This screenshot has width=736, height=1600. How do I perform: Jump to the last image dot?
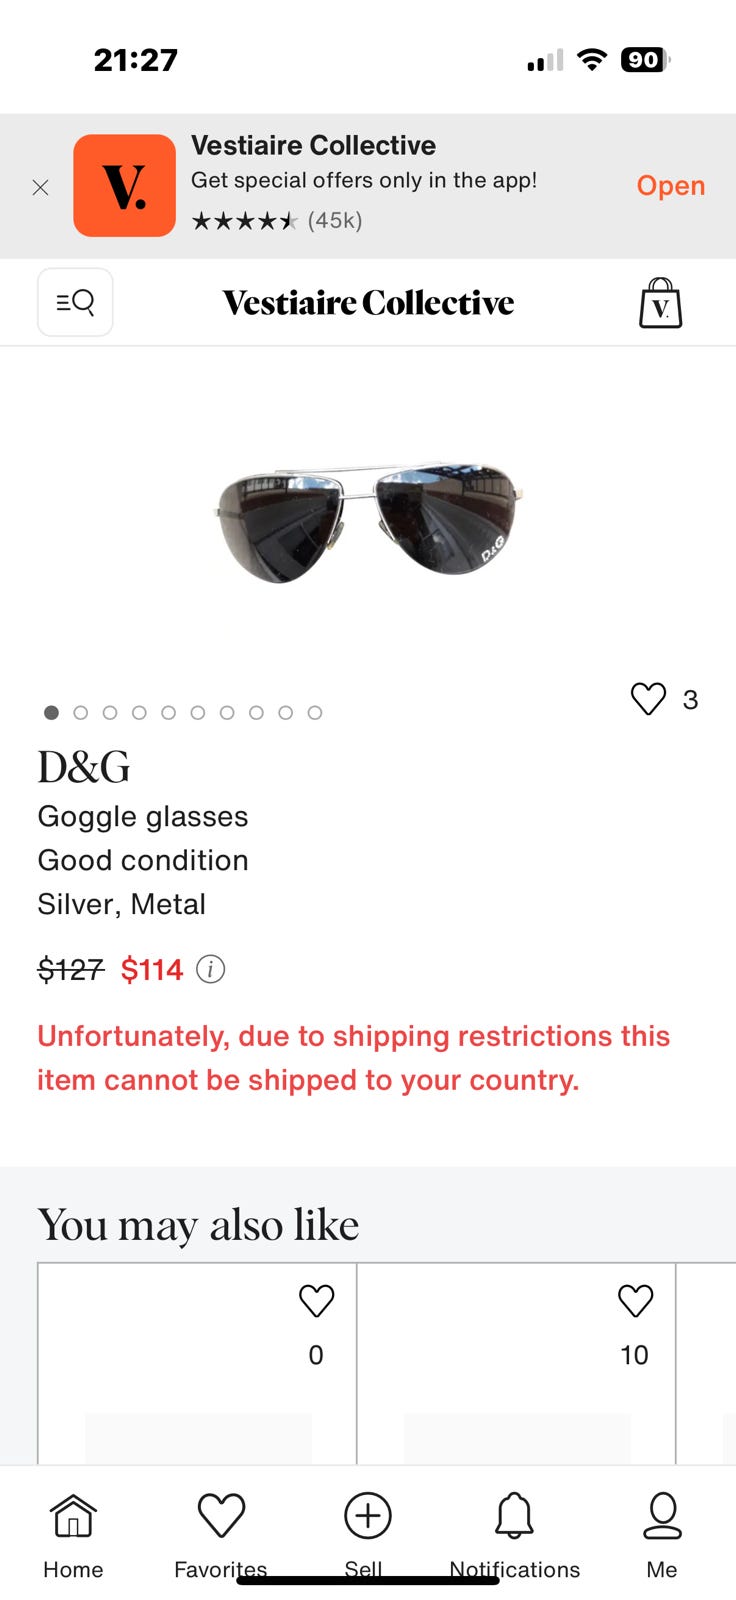pos(314,713)
